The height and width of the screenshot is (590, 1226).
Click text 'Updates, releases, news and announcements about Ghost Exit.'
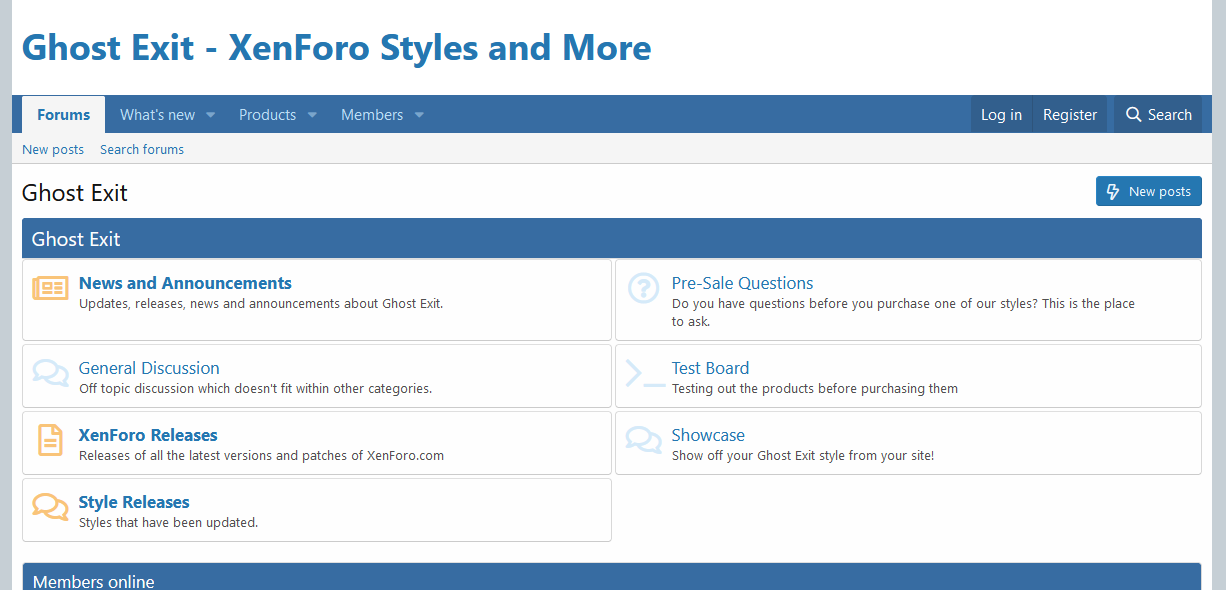261,304
